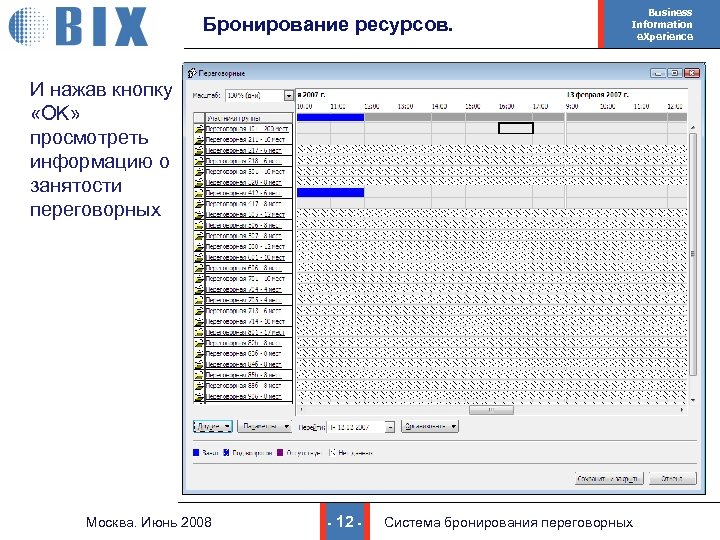Click the left arrow of the horizontal scrollbar
The height and width of the screenshot is (540, 720).
pyautogui.click(x=301, y=410)
